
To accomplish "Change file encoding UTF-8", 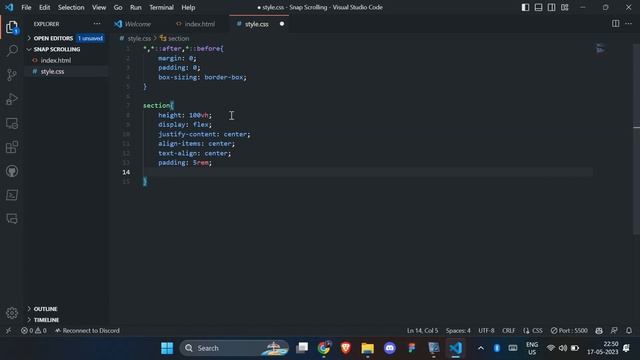I will click(x=486, y=331).
